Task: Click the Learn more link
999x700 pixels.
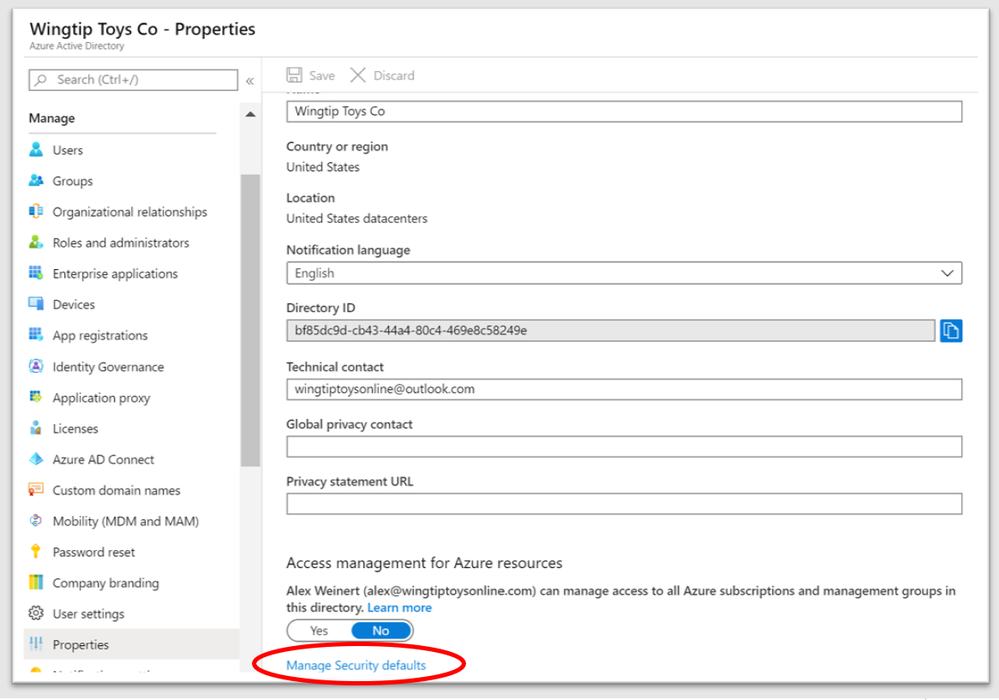Action: [399, 608]
